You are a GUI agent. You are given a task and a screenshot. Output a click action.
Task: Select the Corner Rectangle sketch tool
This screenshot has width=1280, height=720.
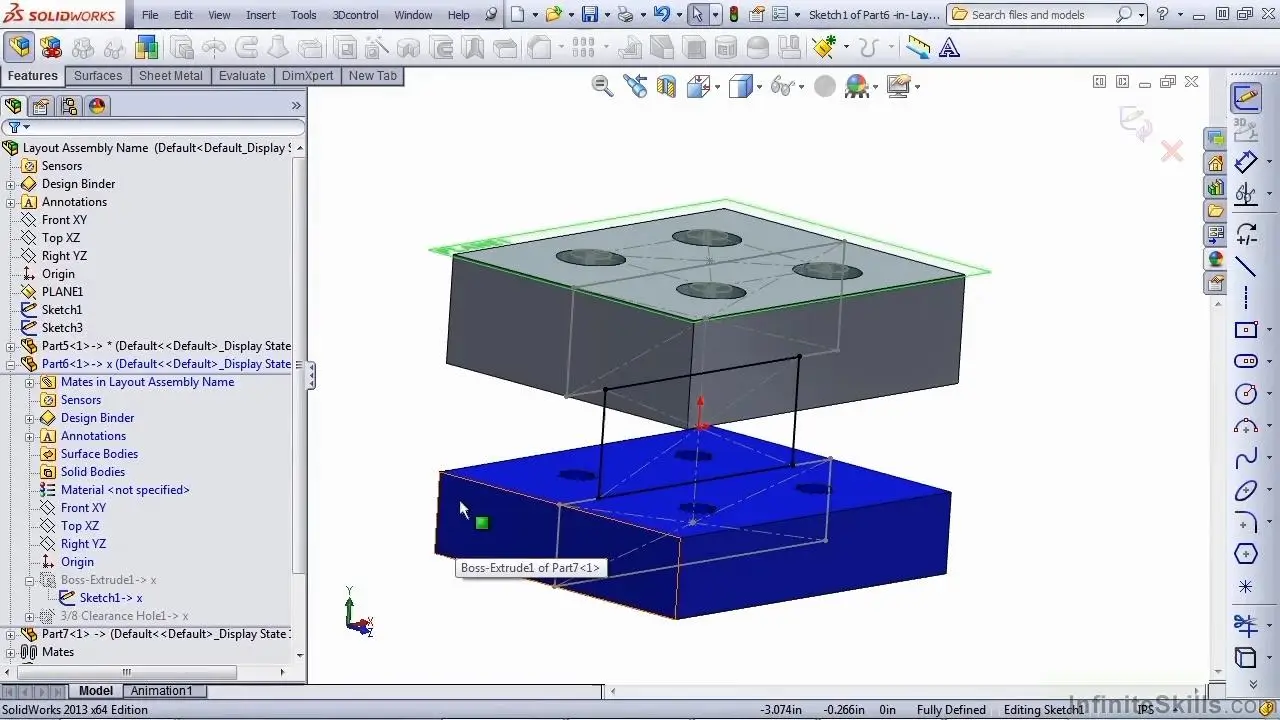coord(1245,329)
